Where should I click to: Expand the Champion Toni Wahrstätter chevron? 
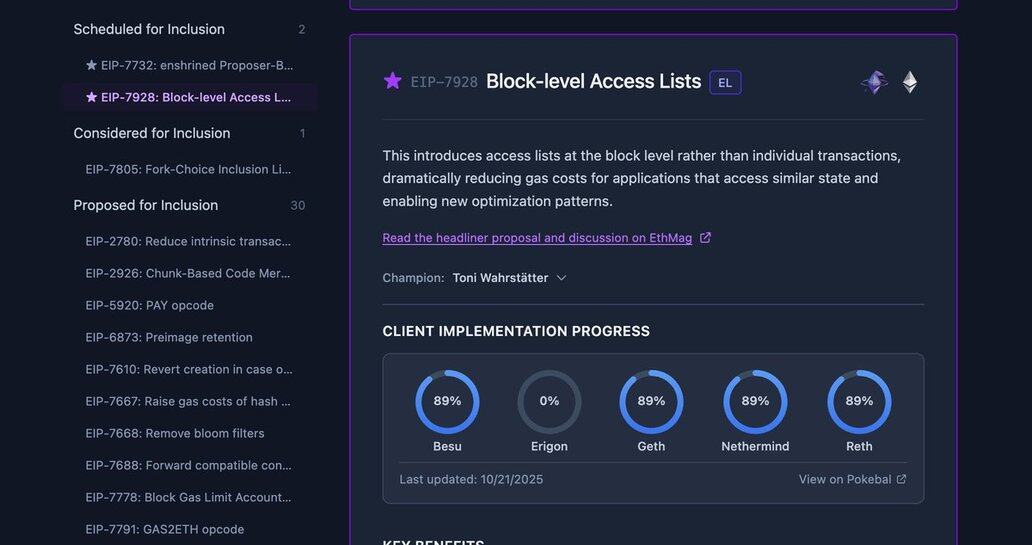tap(561, 278)
